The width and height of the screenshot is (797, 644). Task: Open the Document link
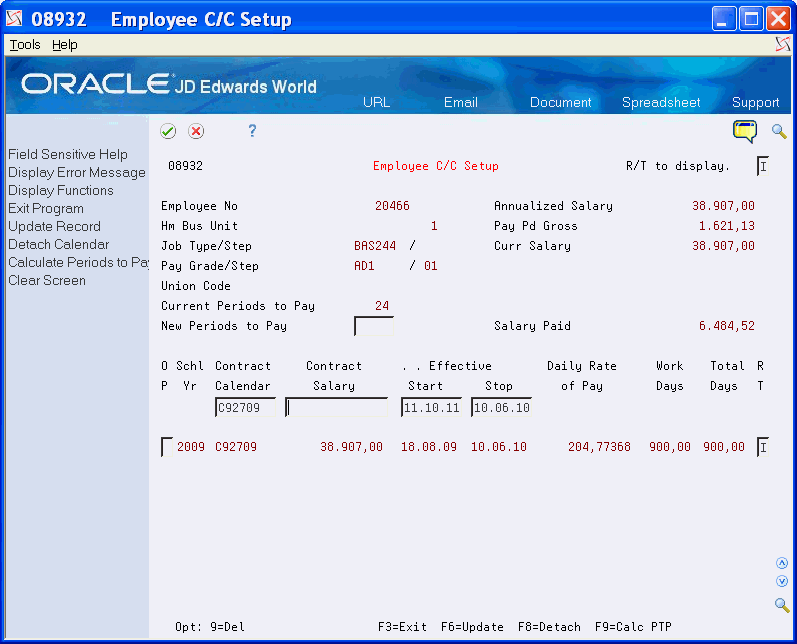click(561, 102)
